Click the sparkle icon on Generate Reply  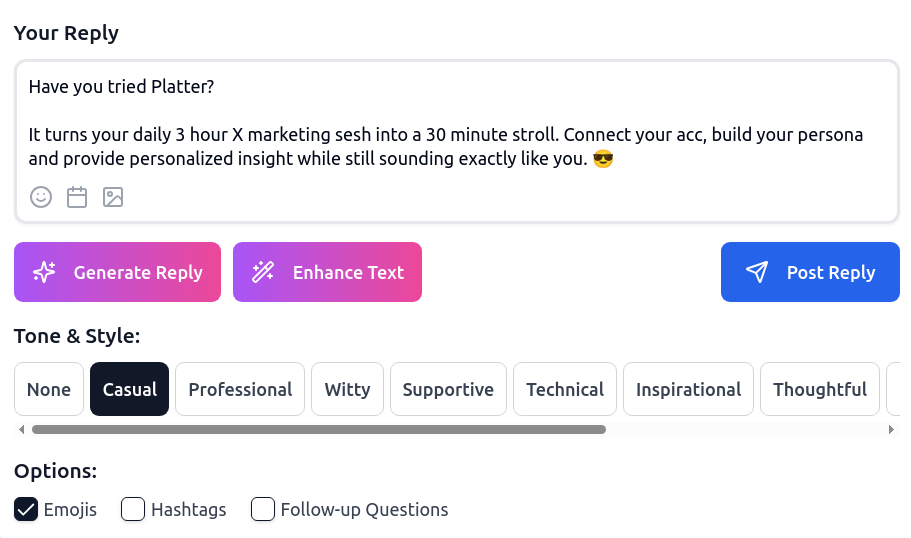44,272
